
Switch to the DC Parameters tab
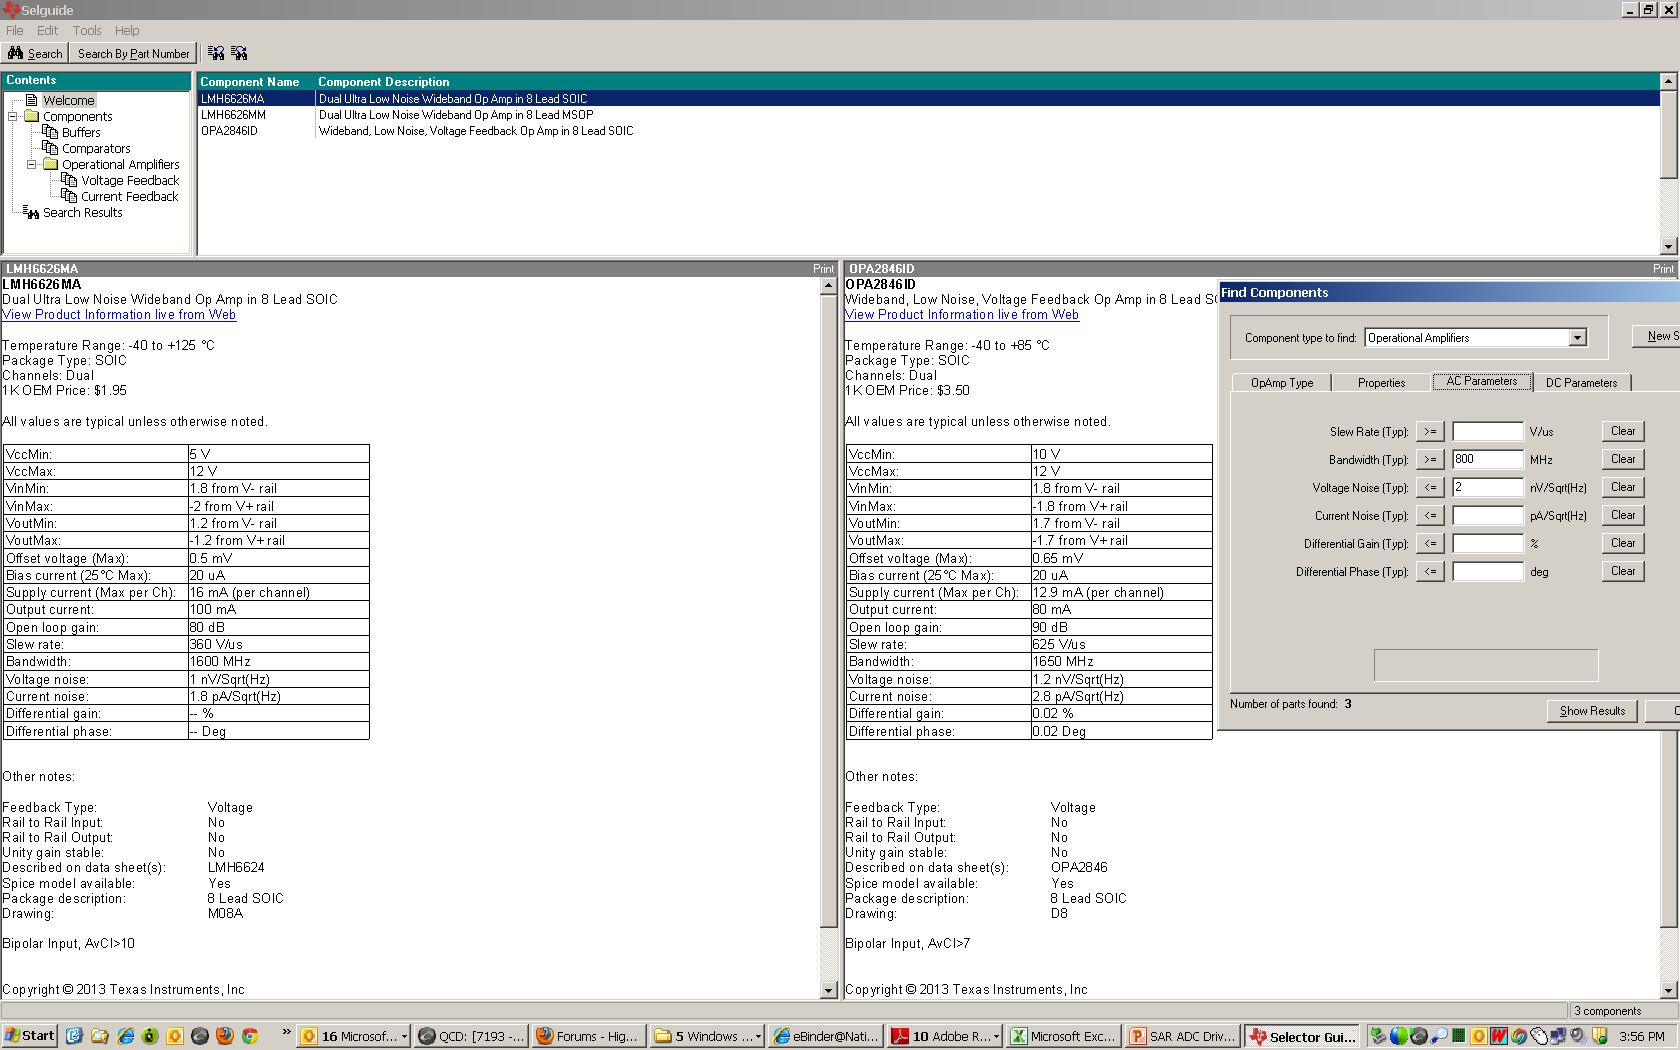pyautogui.click(x=1581, y=383)
